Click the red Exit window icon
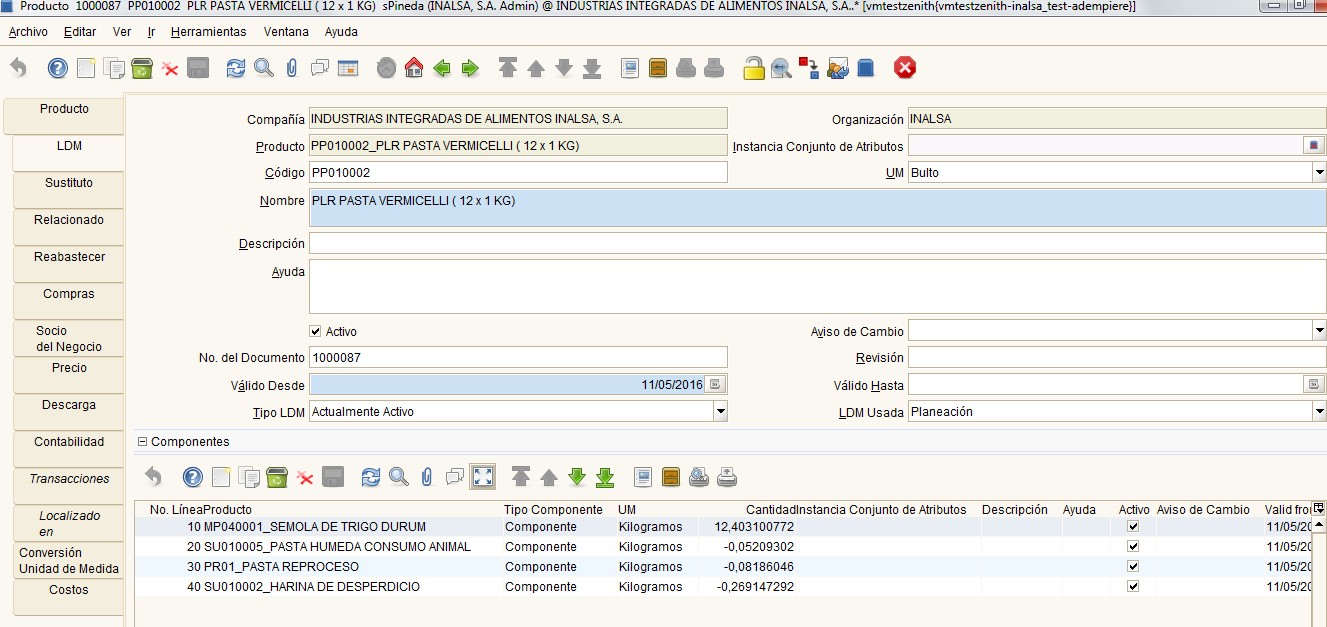The image size is (1327, 627). coord(905,68)
